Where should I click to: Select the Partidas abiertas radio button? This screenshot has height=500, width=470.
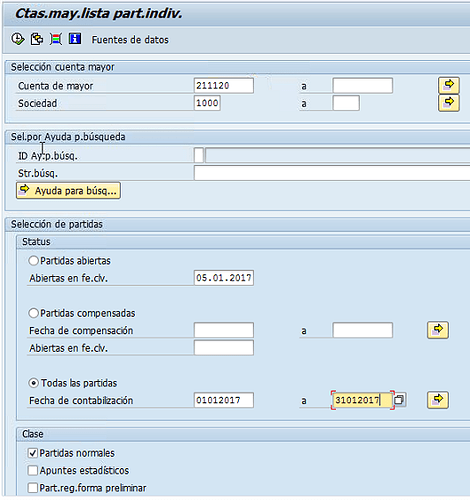[x=33, y=261]
